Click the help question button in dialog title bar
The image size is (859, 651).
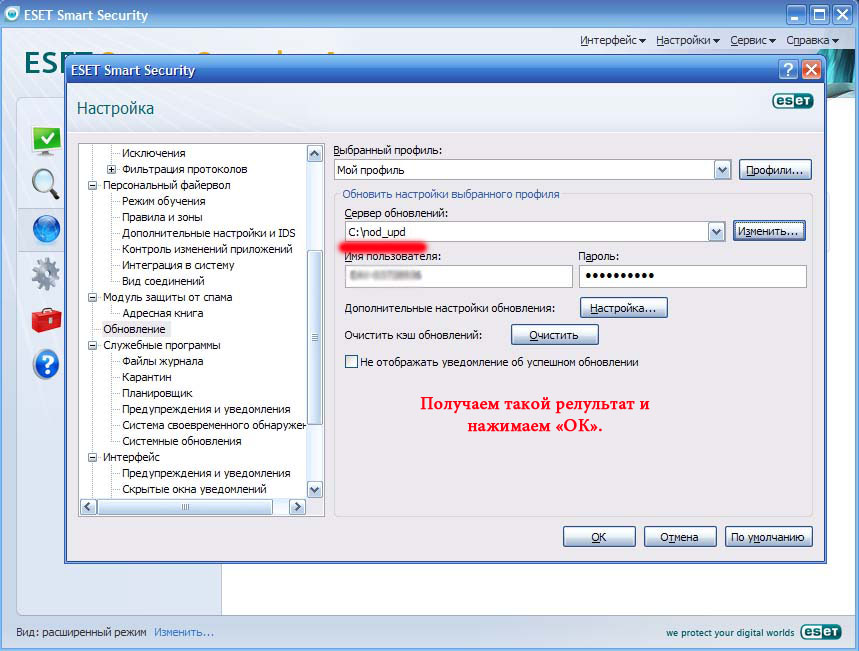(788, 70)
